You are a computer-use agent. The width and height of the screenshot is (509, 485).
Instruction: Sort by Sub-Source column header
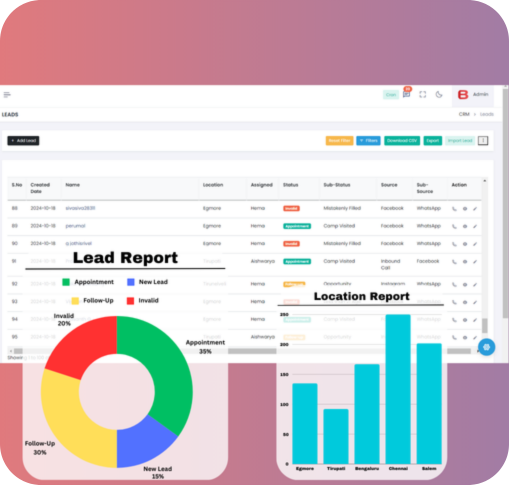tap(425, 188)
